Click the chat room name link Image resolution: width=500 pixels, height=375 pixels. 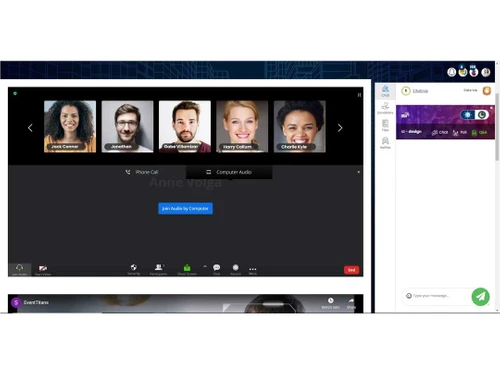pos(420,91)
